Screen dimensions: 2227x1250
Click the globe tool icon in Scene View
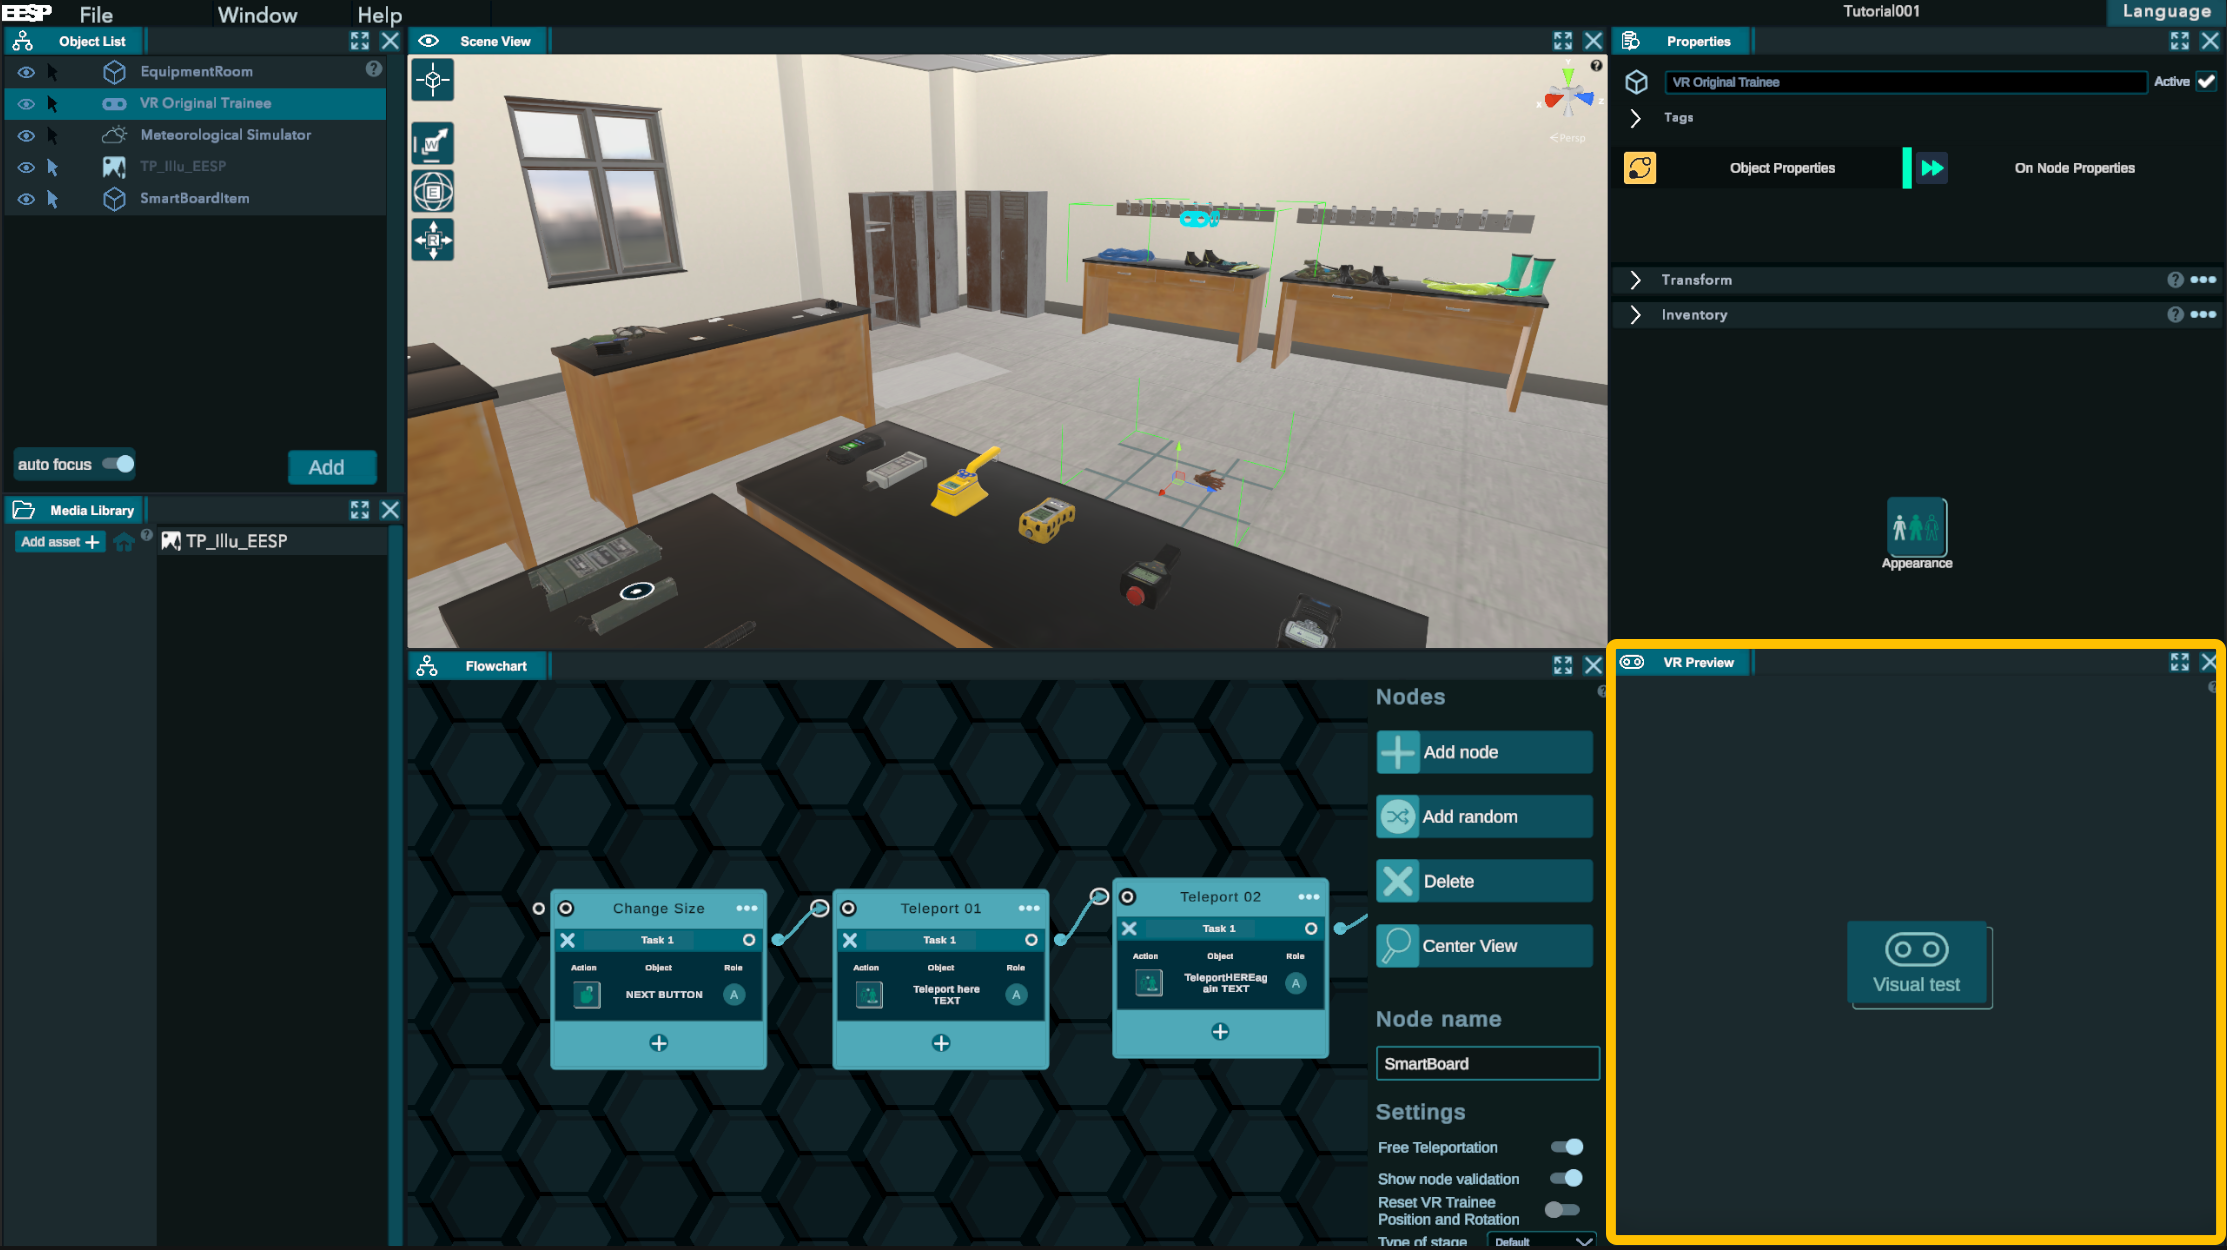(433, 191)
